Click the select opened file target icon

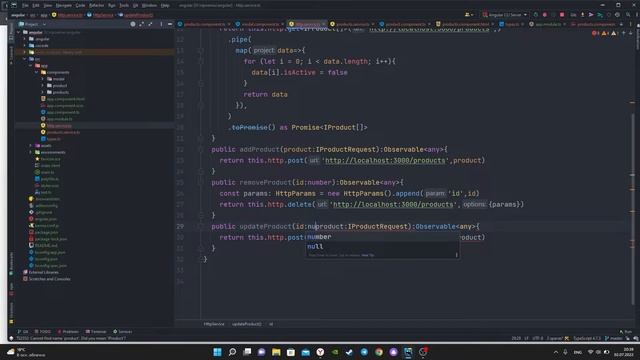[133, 24]
